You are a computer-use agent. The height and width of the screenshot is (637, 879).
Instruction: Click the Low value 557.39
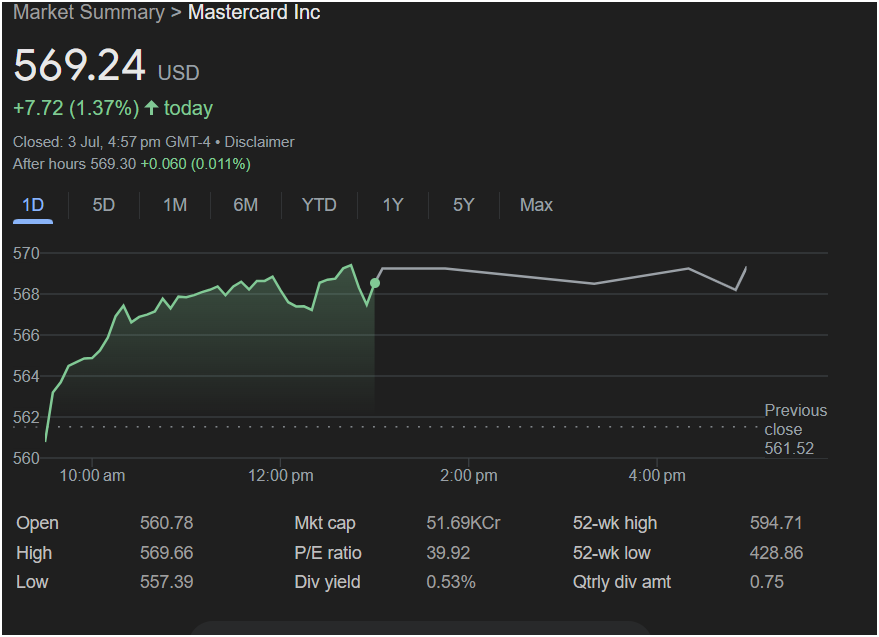coord(166,582)
